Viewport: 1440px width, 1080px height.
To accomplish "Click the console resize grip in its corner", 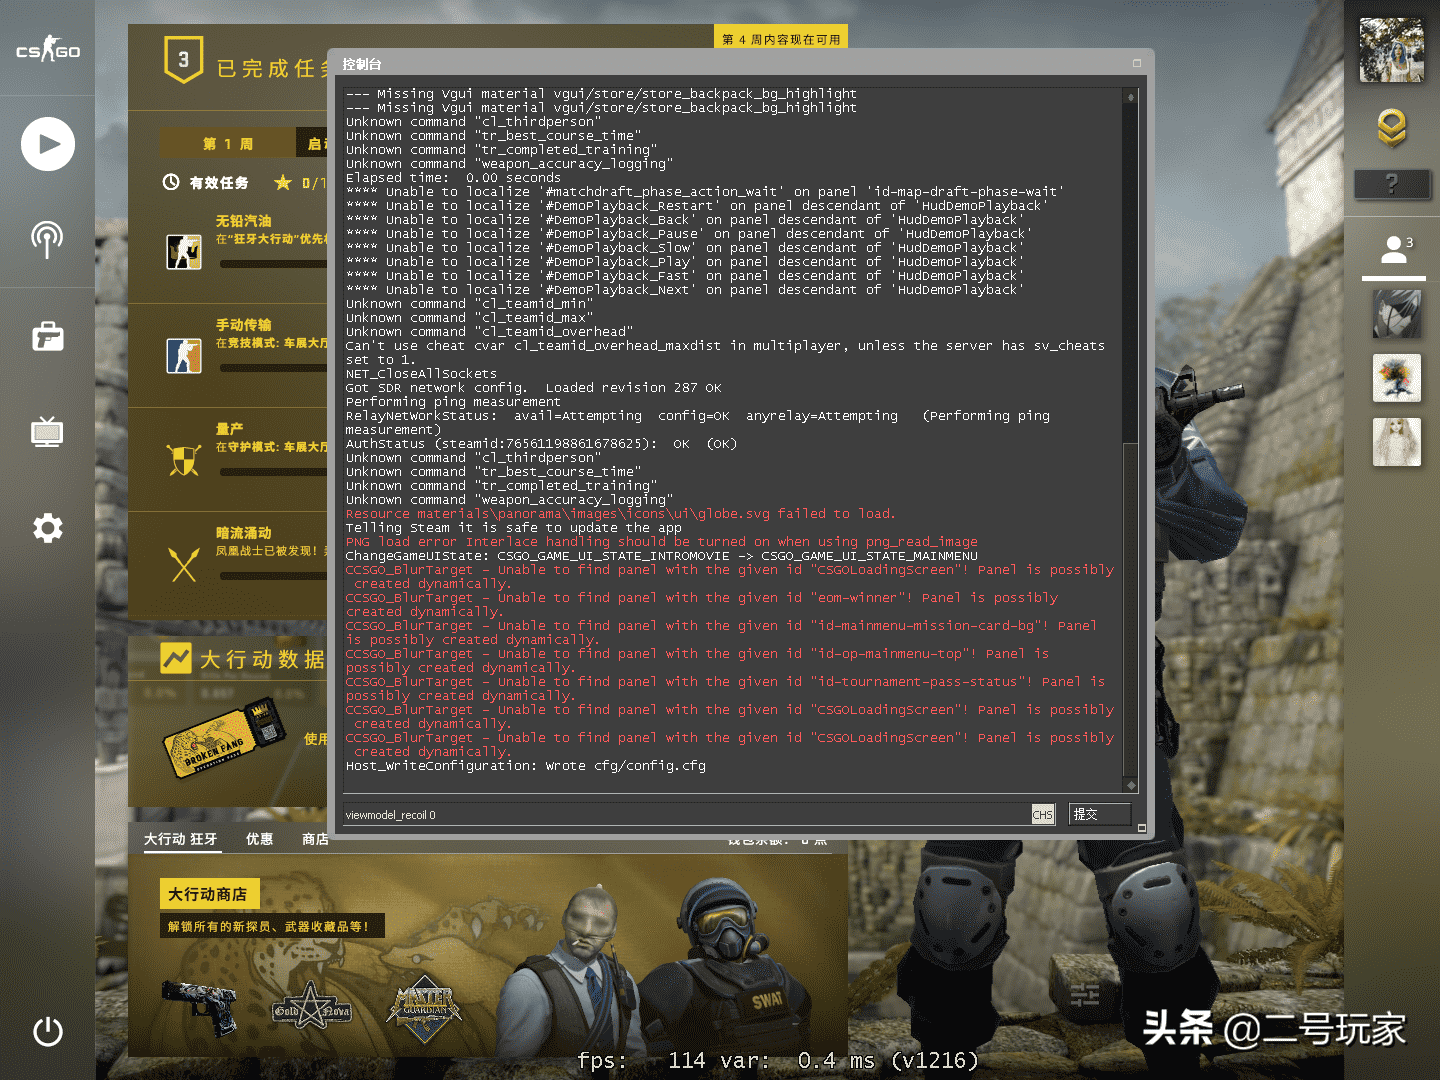I will (1142, 828).
